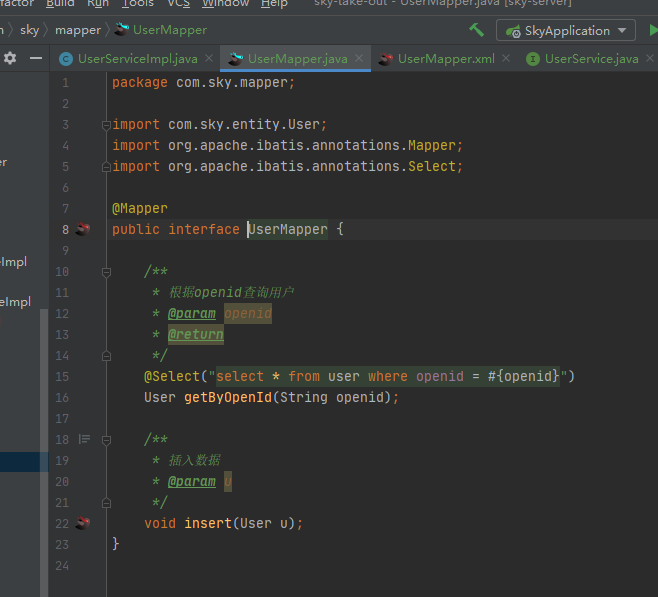Image resolution: width=658 pixels, height=597 pixels.
Task: Click the UserService.java interface icon
Action: coord(533,59)
